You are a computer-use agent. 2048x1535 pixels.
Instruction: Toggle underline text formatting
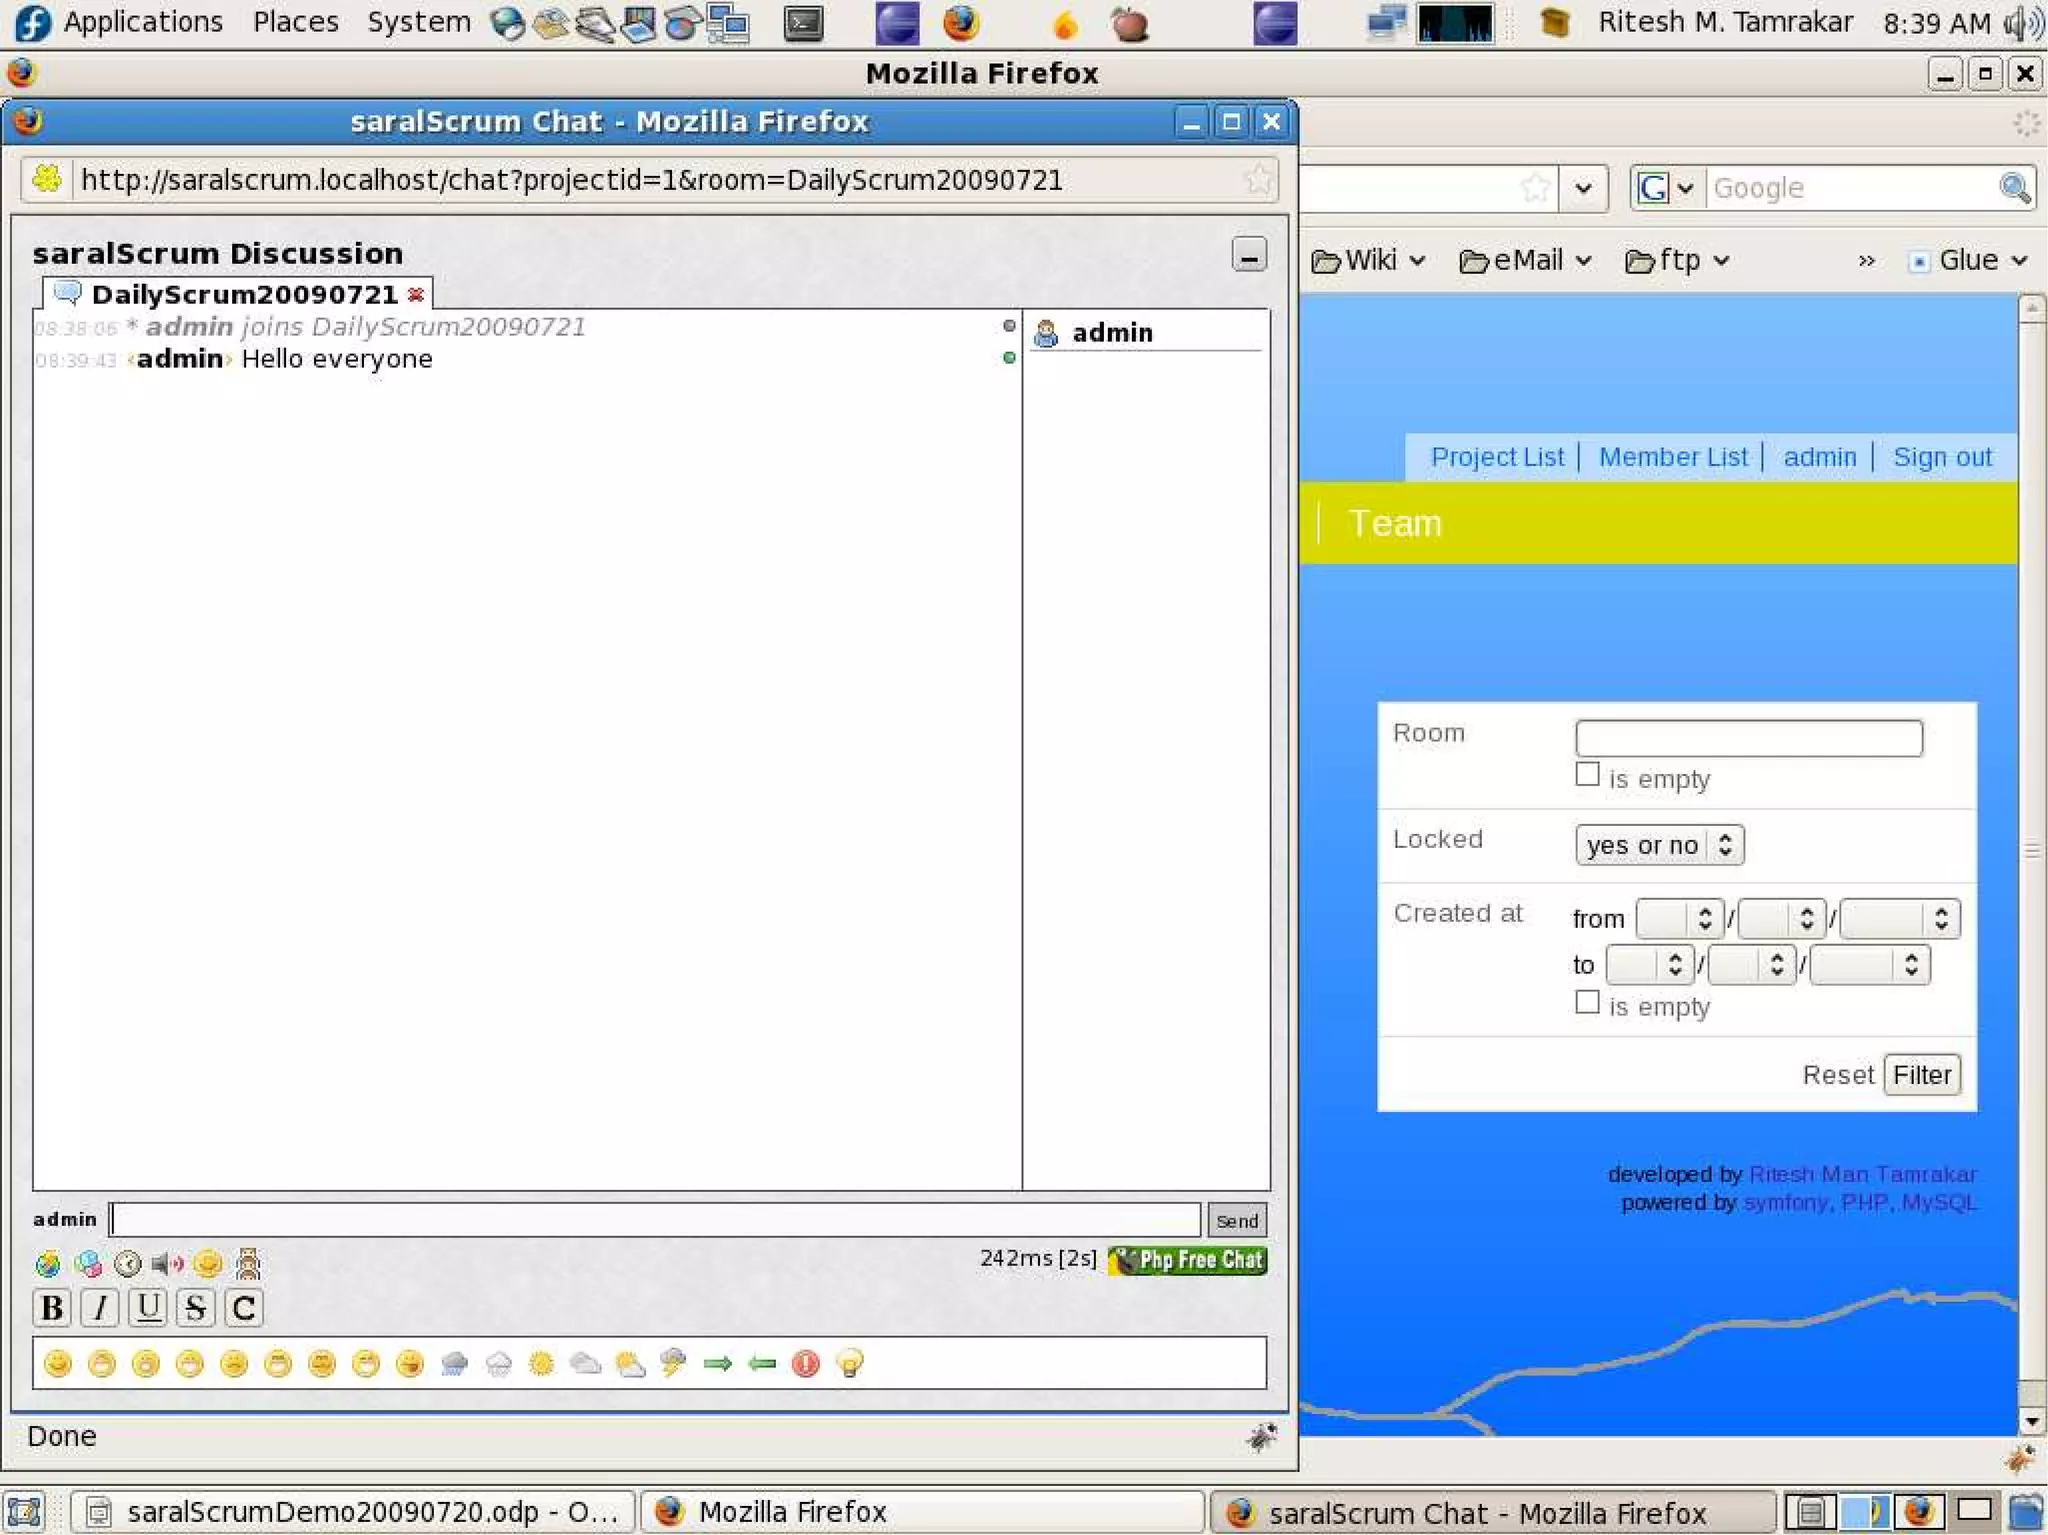tap(148, 1308)
